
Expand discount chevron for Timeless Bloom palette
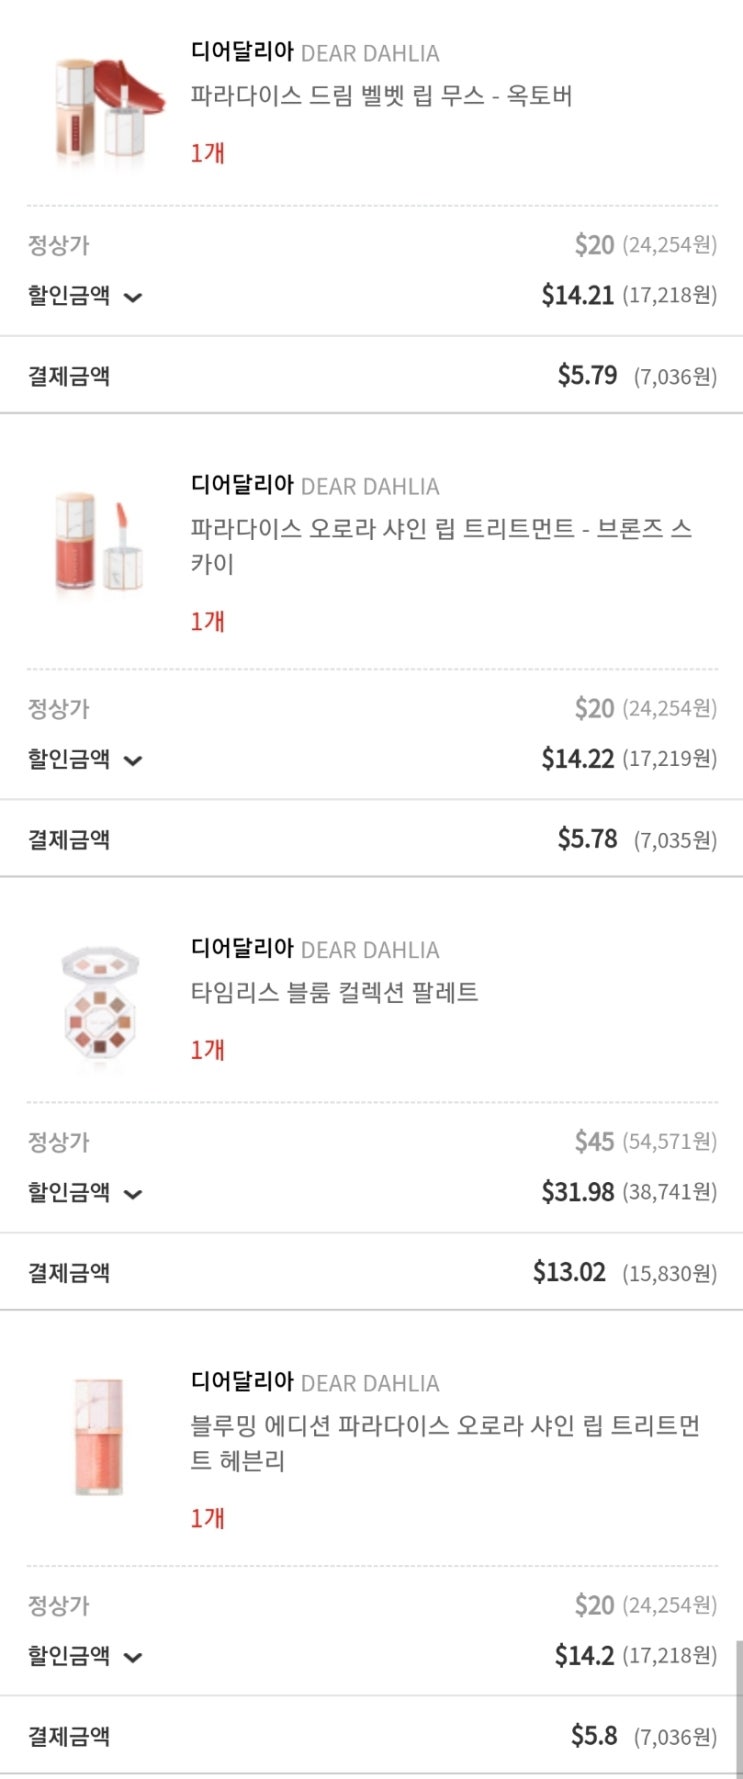click(133, 1193)
